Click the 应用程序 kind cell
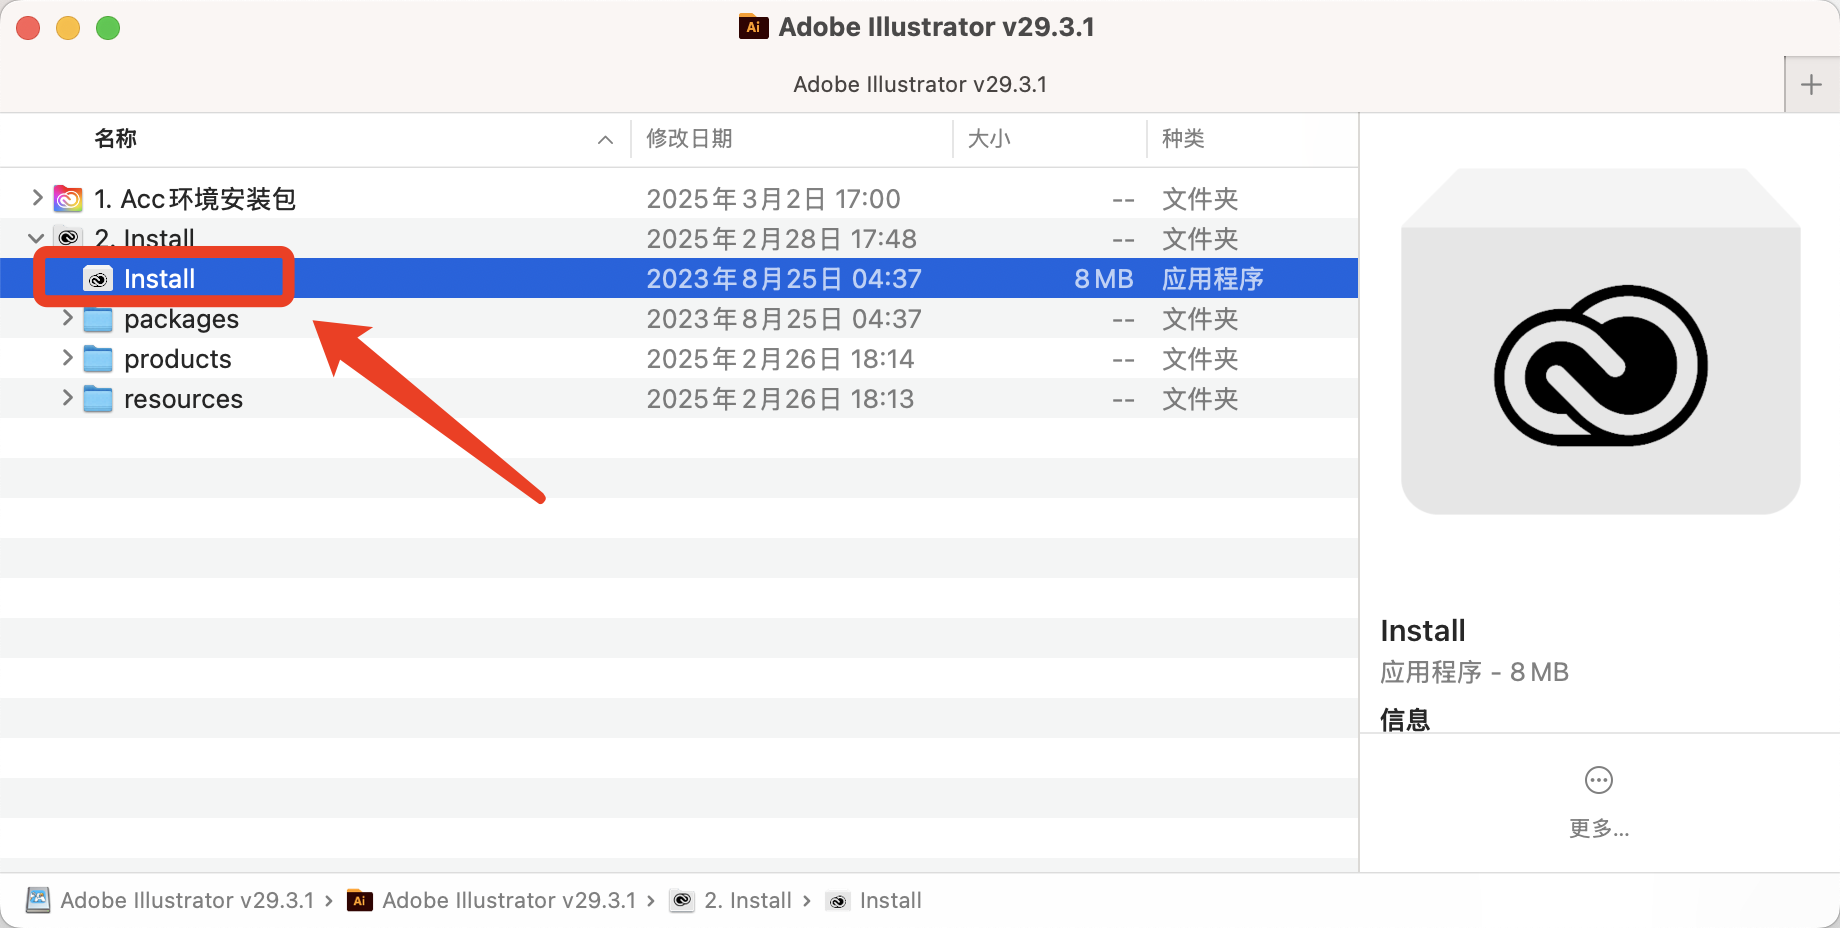Viewport: 1840px width, 928px height. pyautogui.click(x=1212, y=279)
